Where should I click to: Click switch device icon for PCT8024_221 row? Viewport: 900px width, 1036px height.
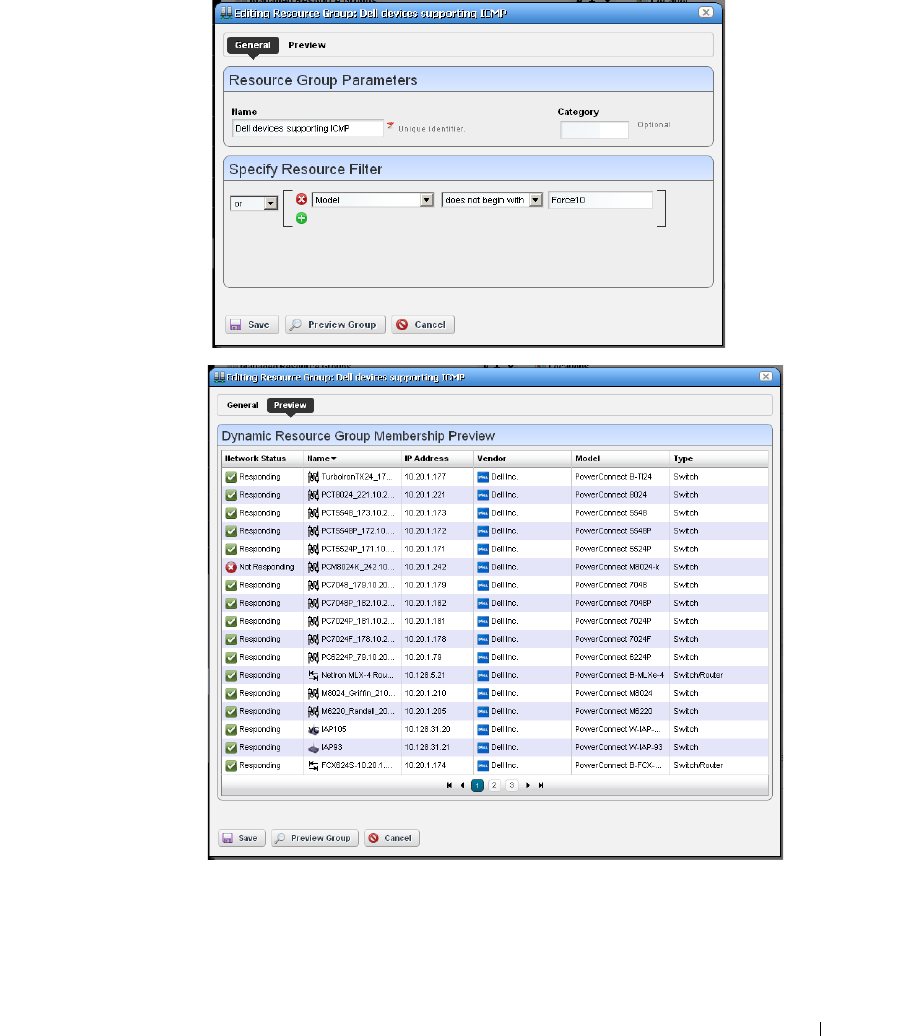[313, 495]
